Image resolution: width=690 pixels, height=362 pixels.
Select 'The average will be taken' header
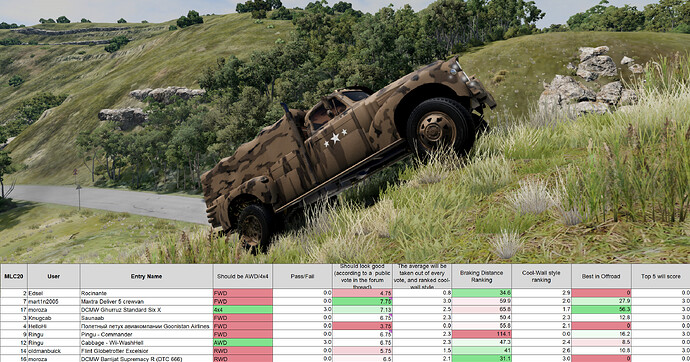click(x=422, y=276)
